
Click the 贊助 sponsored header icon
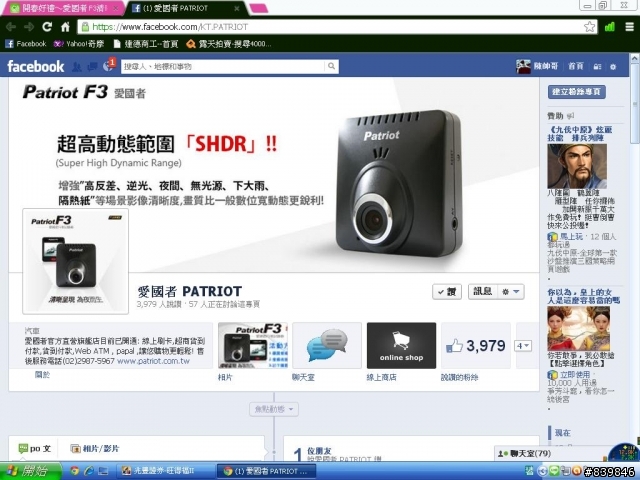pos(570,116)
